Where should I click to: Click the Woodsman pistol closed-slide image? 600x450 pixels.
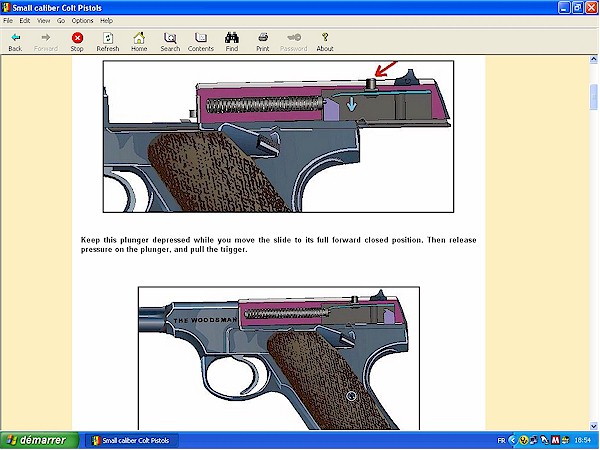pos(279,358)
